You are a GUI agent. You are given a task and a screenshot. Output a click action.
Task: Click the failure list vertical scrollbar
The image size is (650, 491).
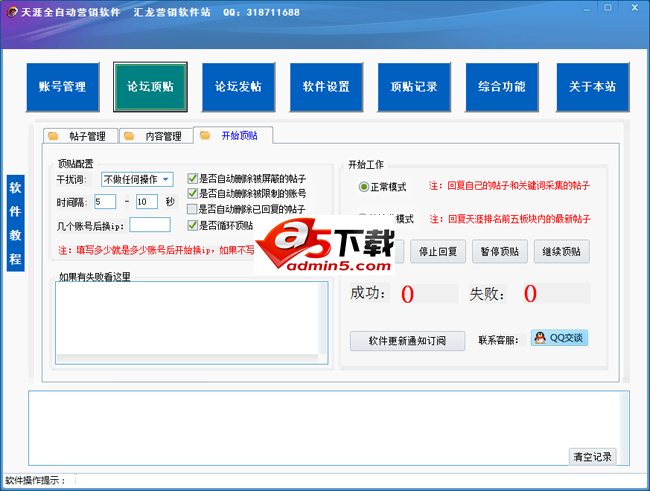[323, 318]
